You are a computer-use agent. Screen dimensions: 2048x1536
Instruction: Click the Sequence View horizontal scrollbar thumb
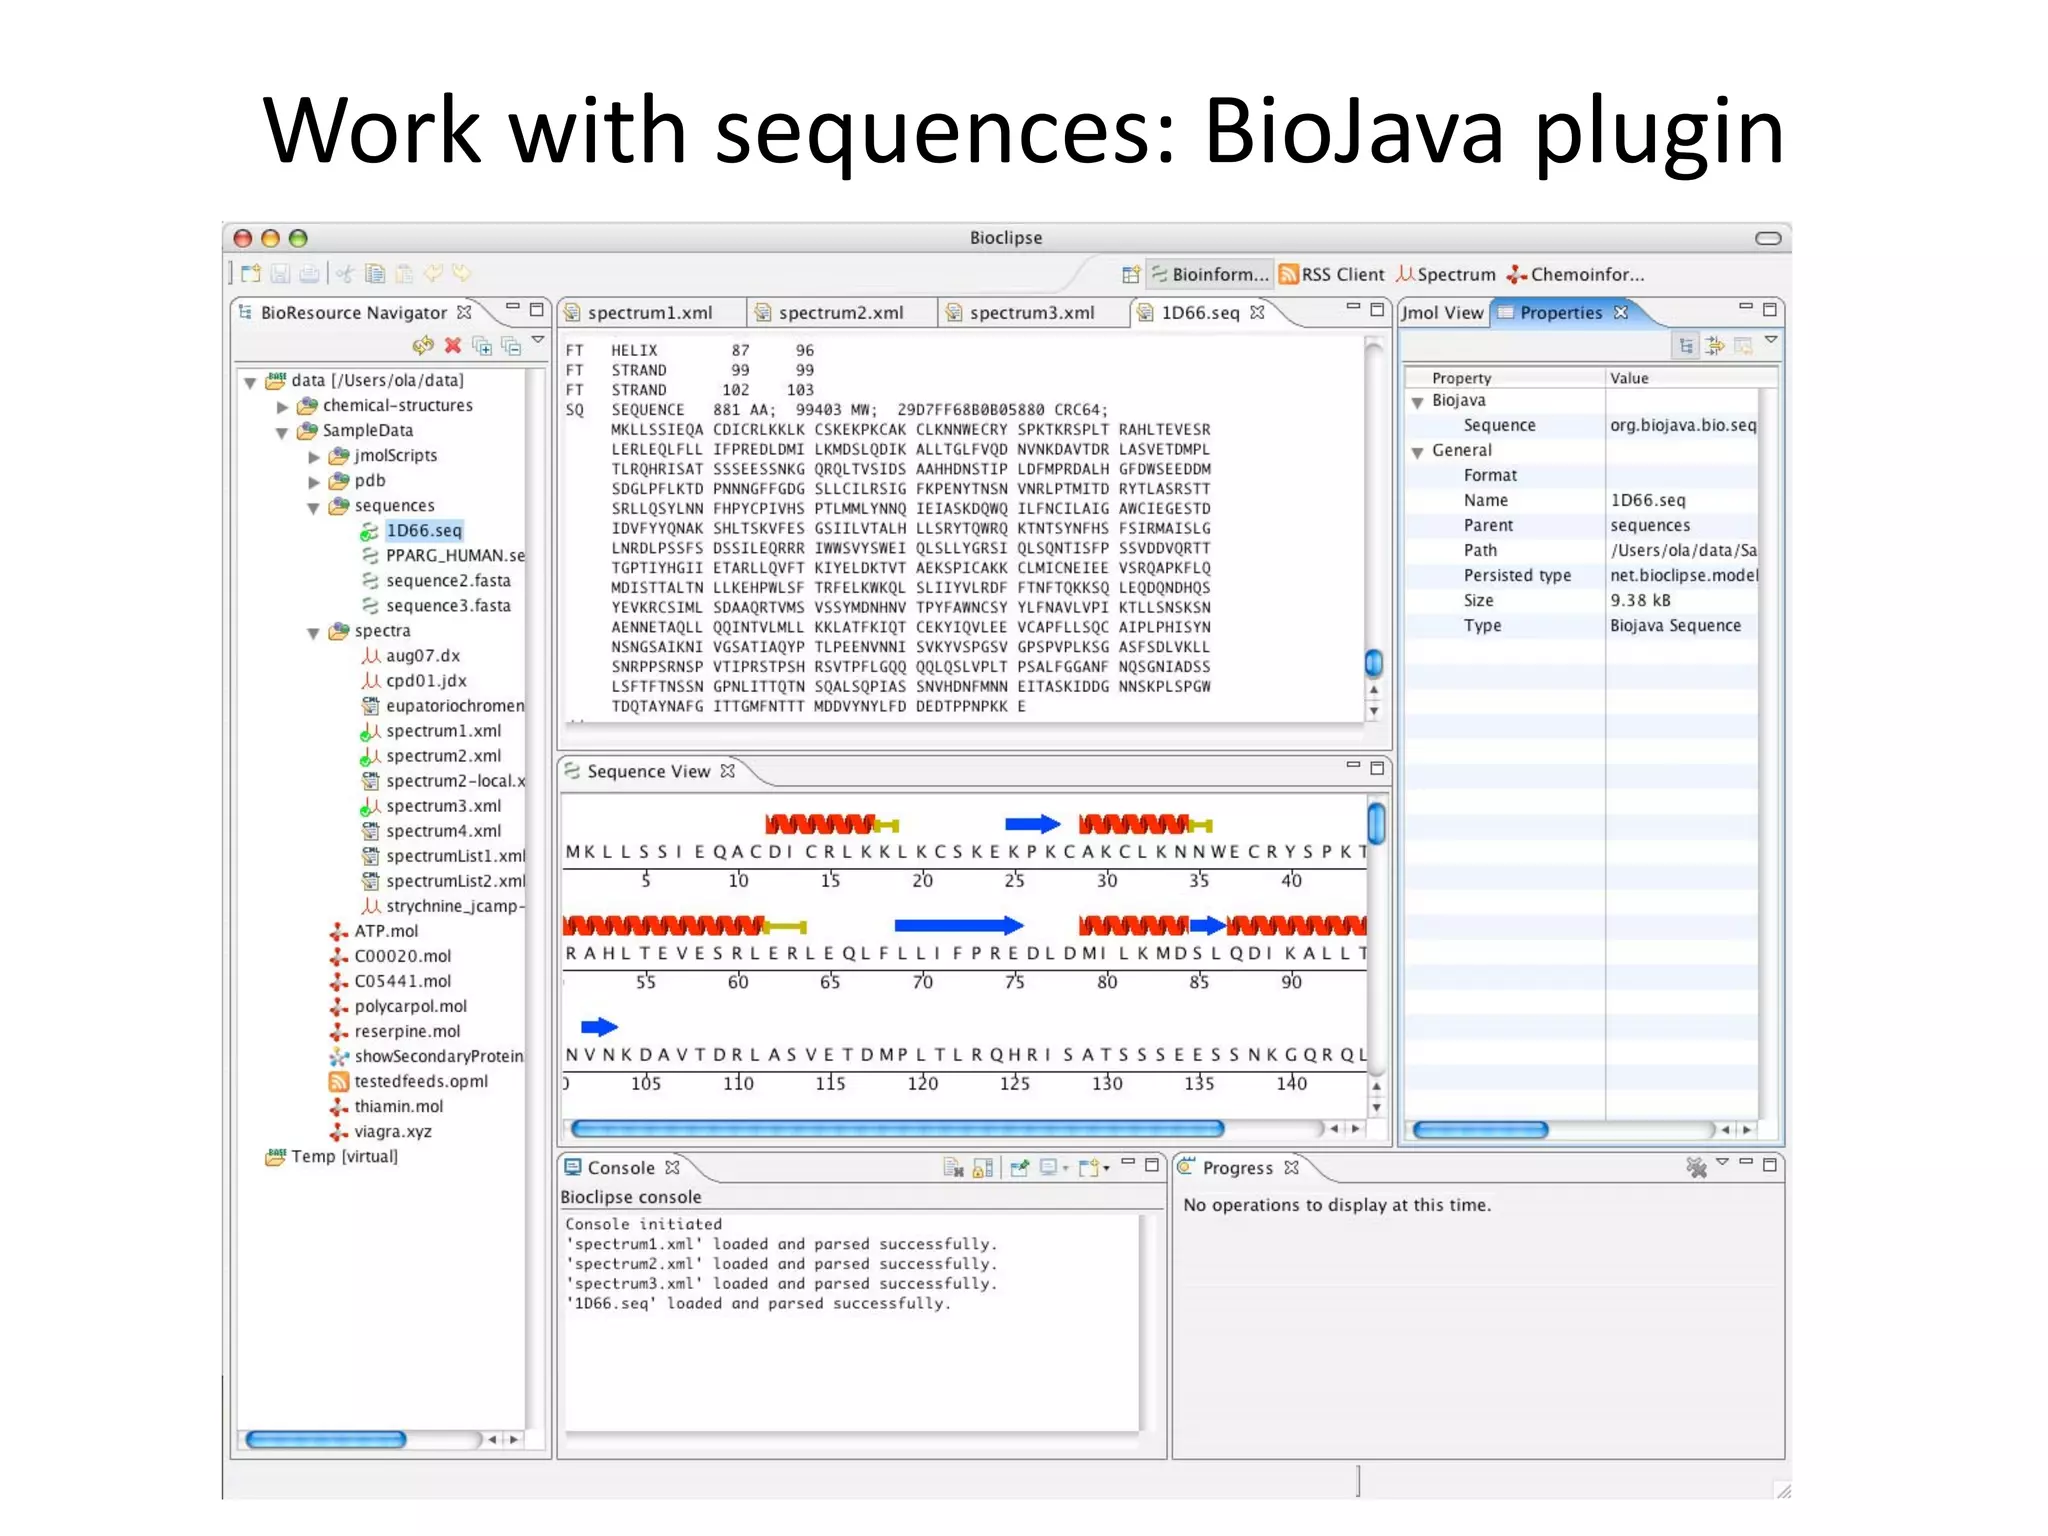click(897, 1128)
